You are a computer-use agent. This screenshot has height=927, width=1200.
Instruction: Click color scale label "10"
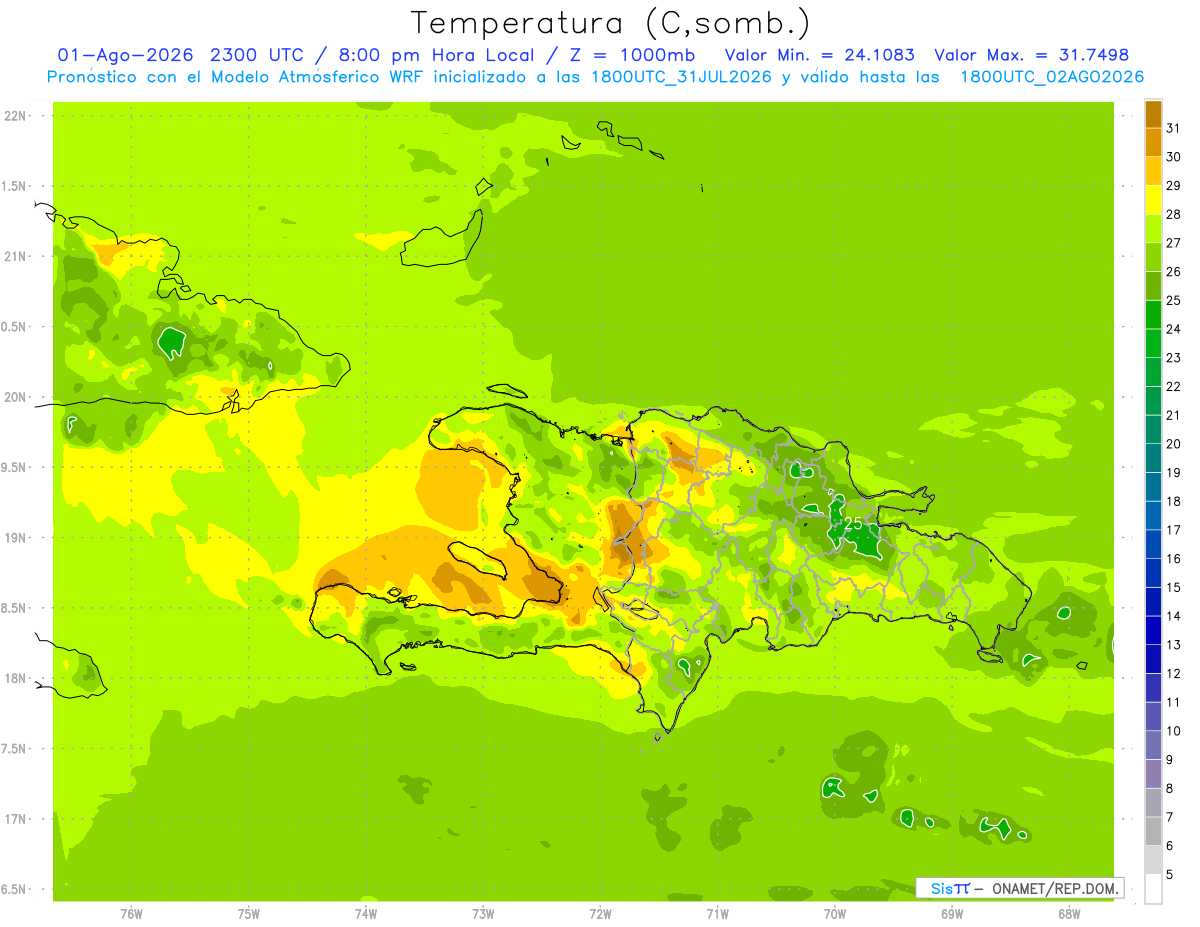[x=1174, y=731]
